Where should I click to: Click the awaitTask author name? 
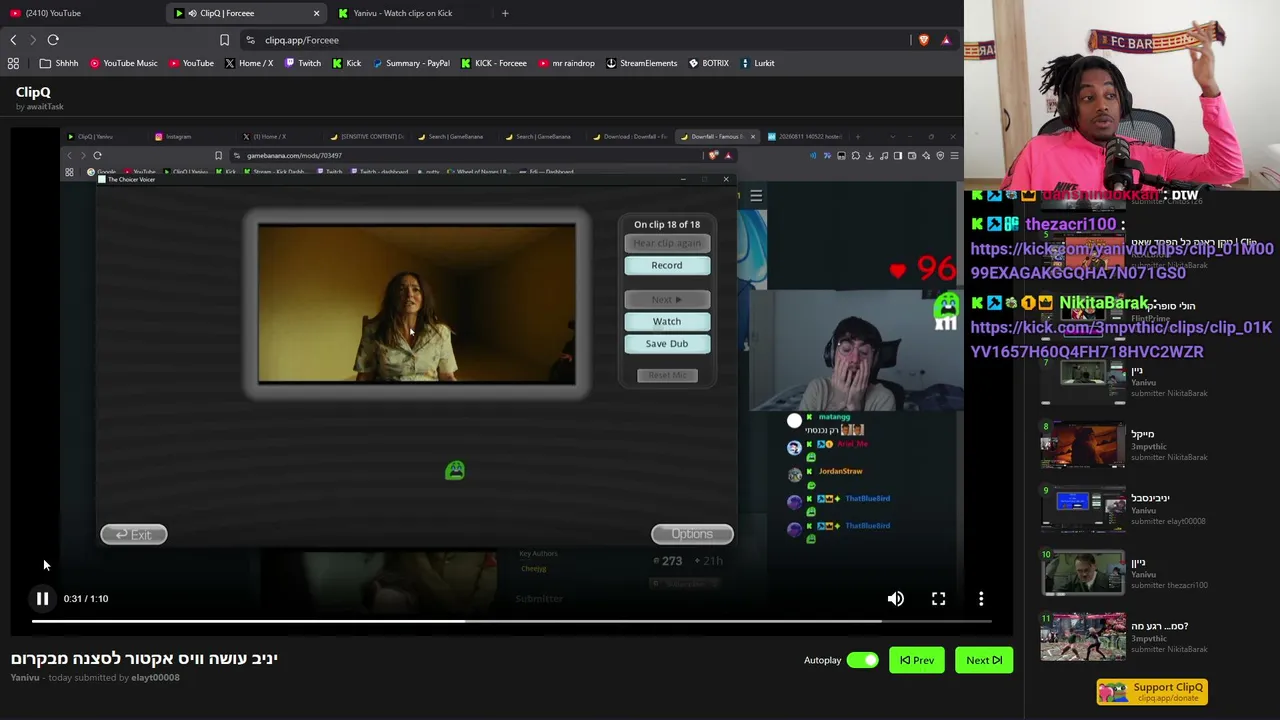pyautogui.click(x=45, y=106)
